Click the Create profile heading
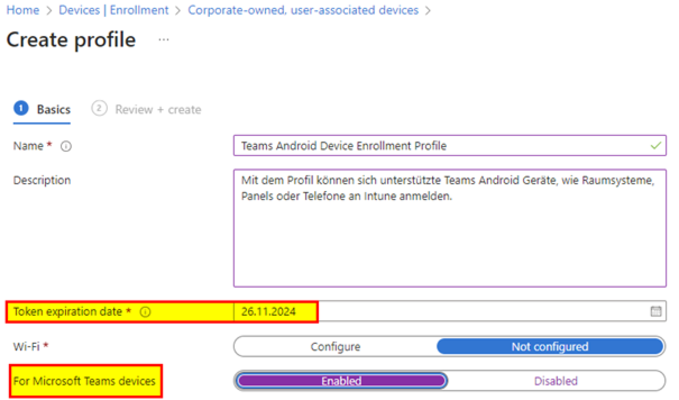679x400 pixels. pyautogui.click(x=71, y=40)
